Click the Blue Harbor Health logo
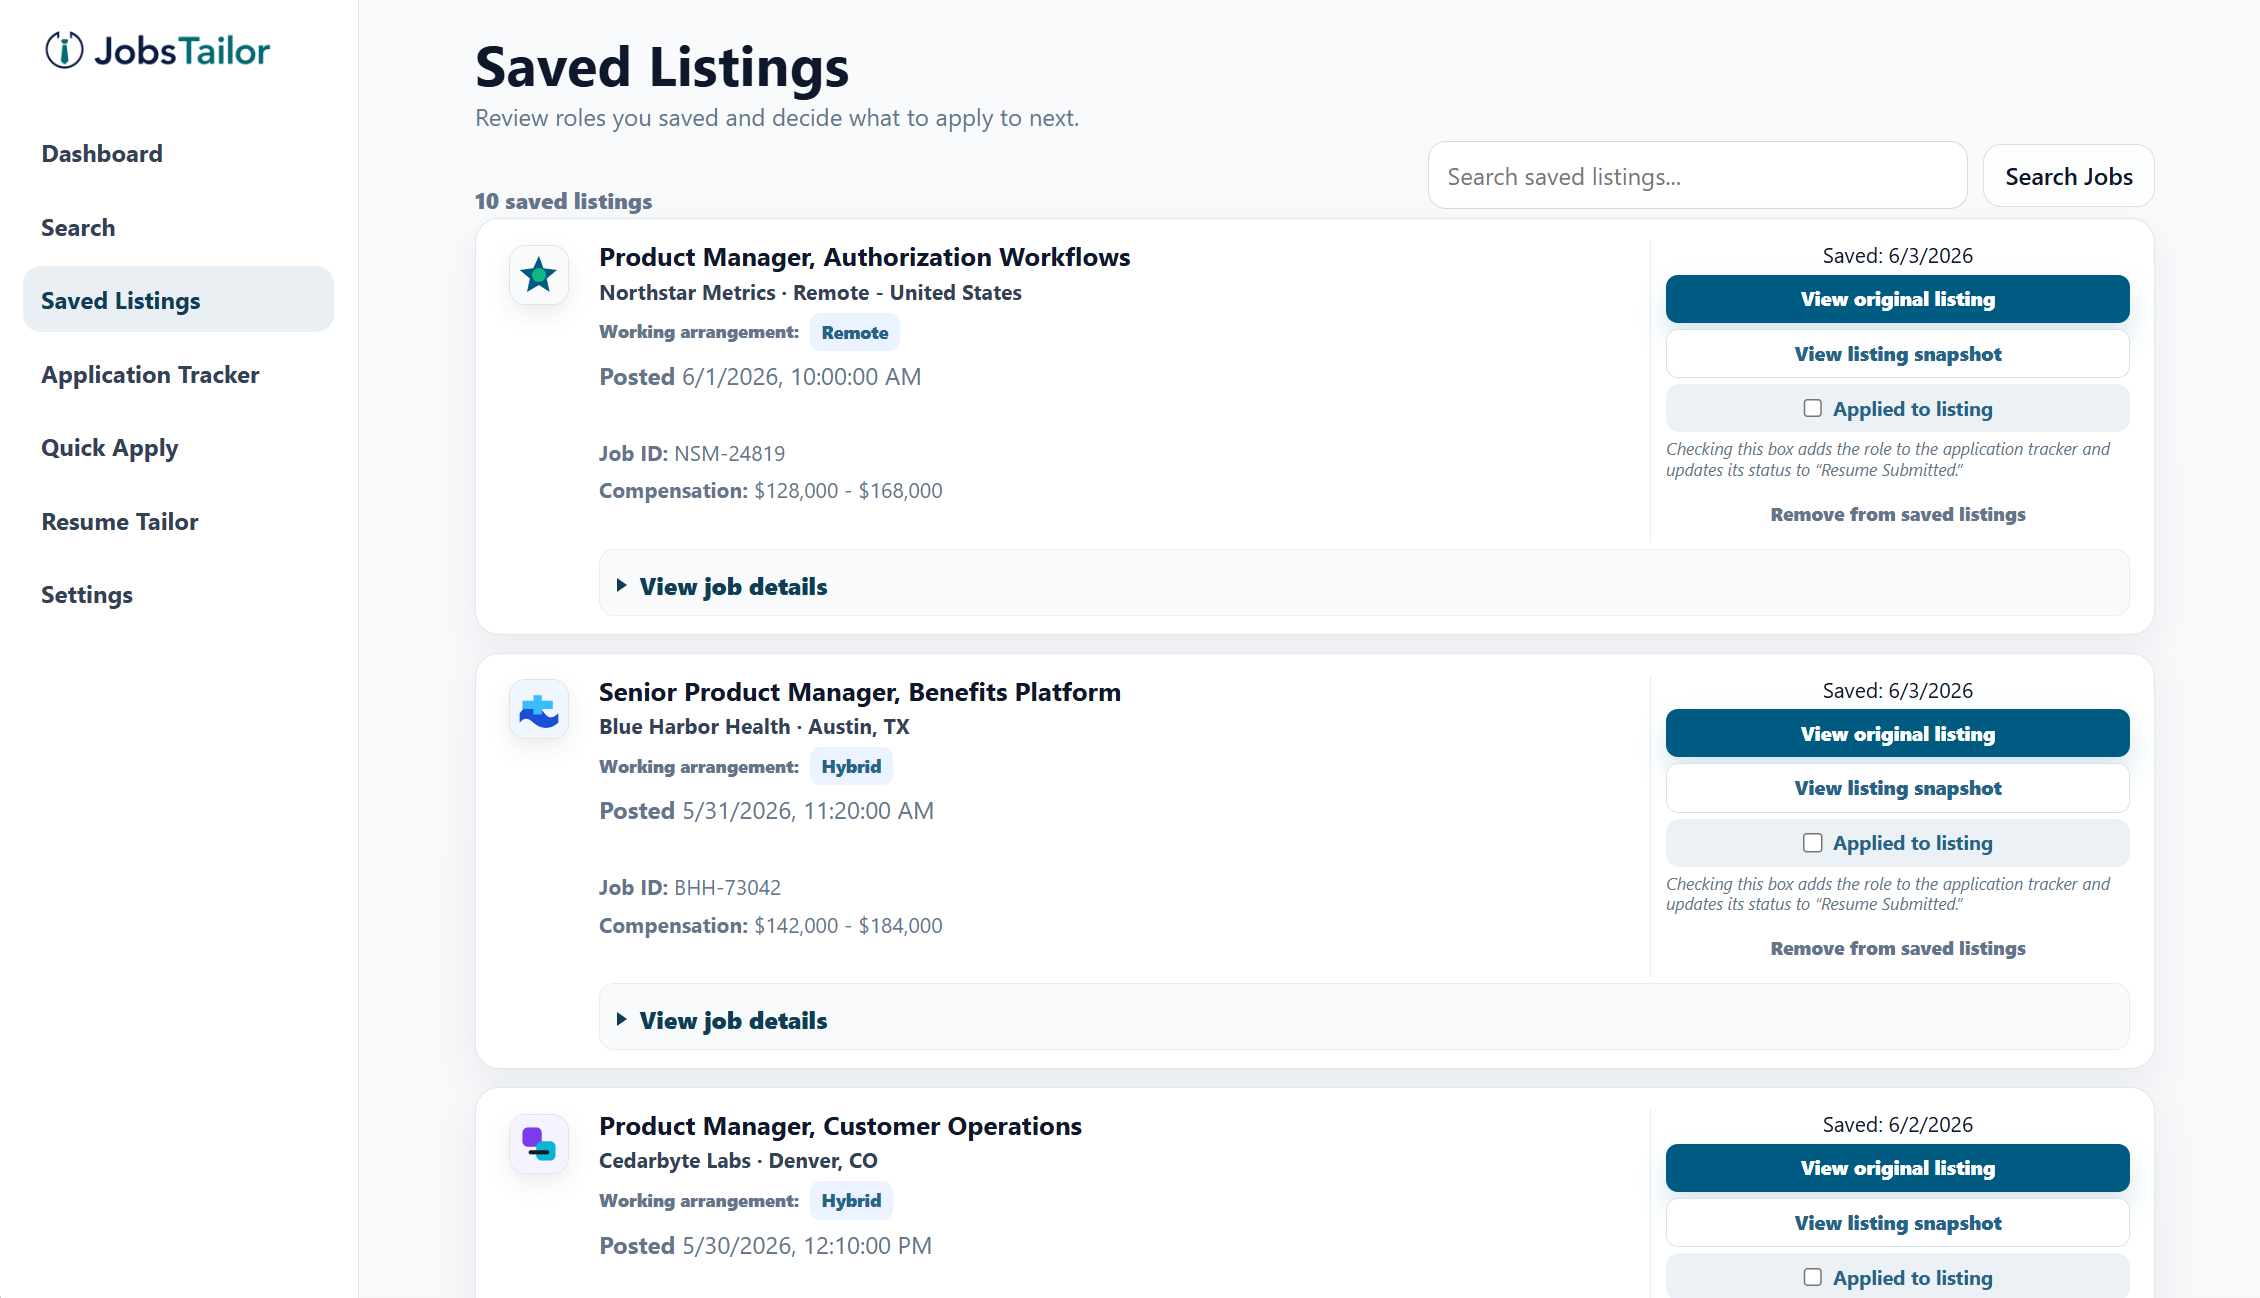 tap(539, 710)
